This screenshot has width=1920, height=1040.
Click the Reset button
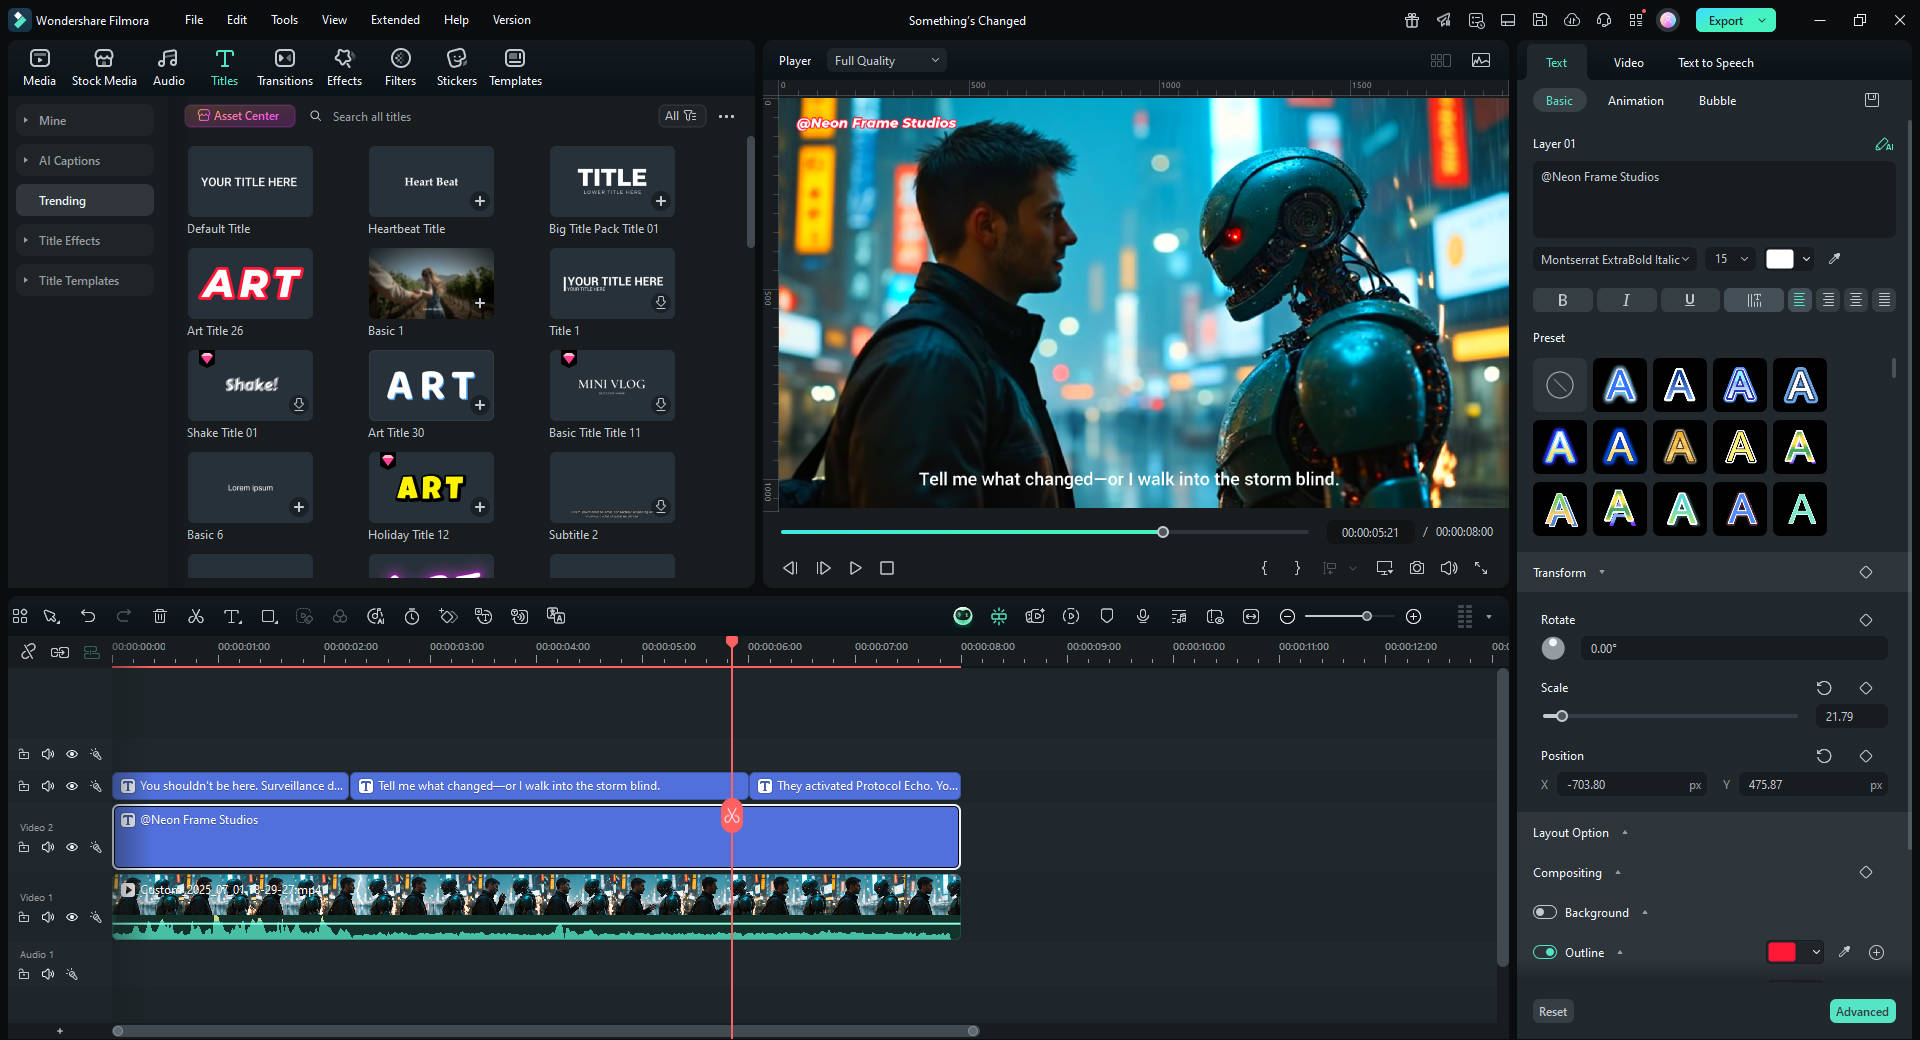[x=1552, y=1011]
